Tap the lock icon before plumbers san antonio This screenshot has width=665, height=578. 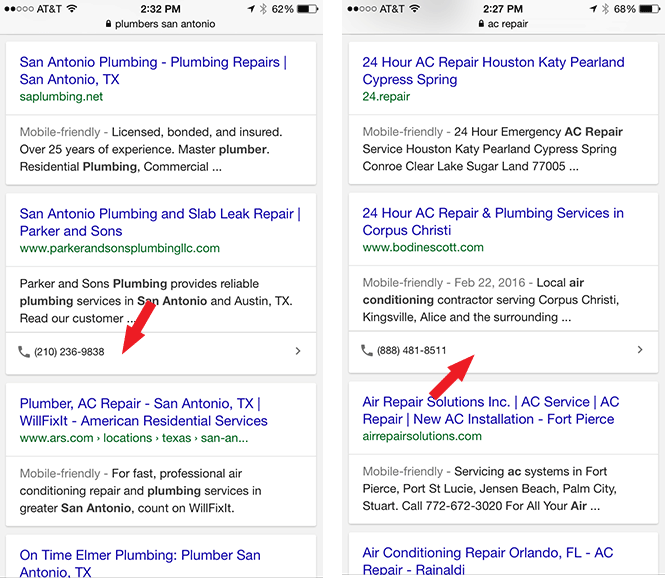pos(106,24)
